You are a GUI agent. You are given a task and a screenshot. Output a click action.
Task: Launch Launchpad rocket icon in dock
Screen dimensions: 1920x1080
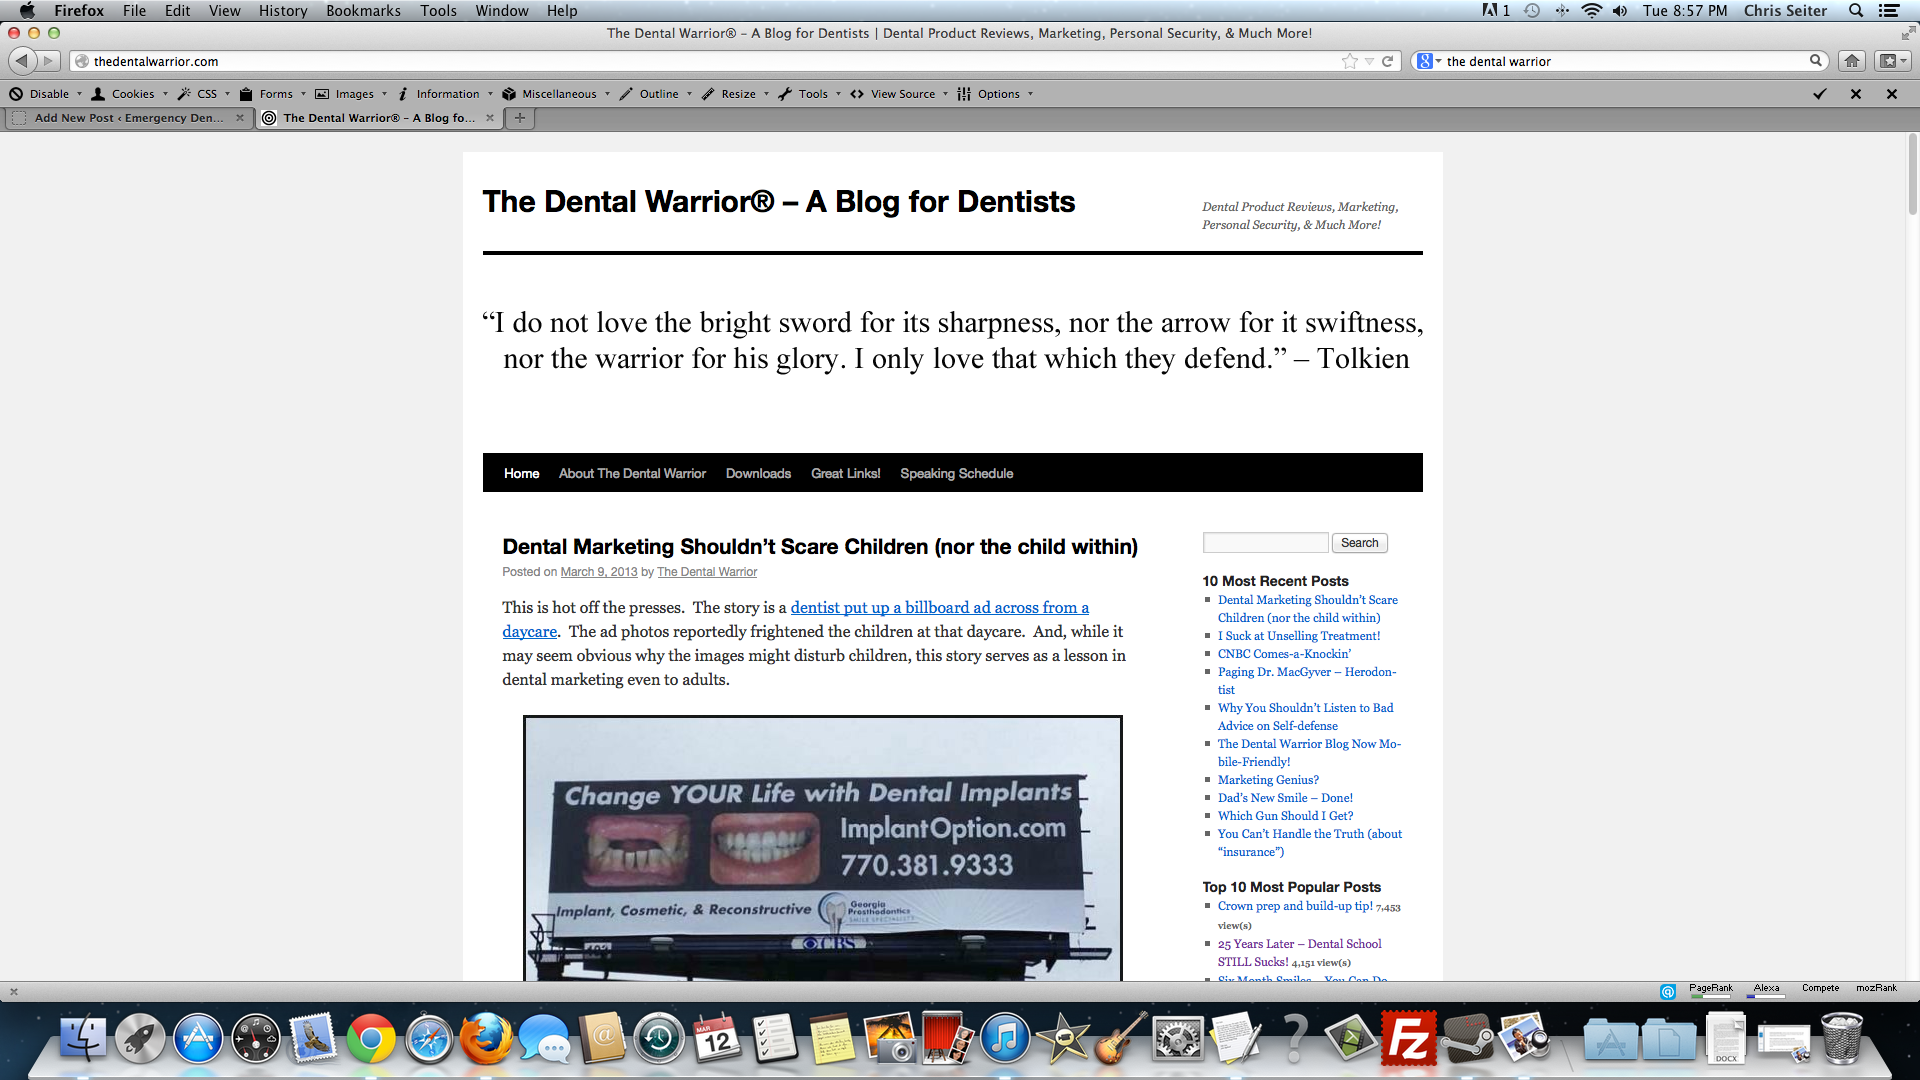(x=140, y=1038)
